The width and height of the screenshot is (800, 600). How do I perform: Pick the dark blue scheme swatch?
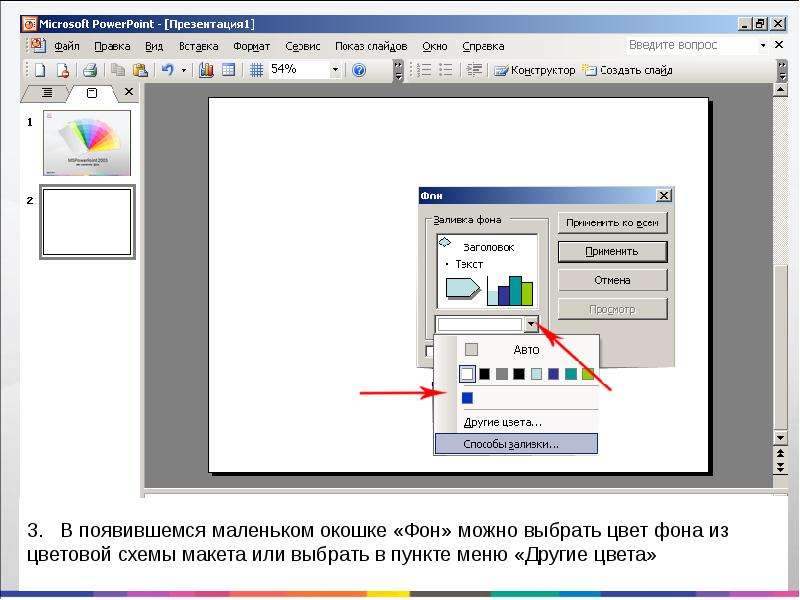point(554,374)
